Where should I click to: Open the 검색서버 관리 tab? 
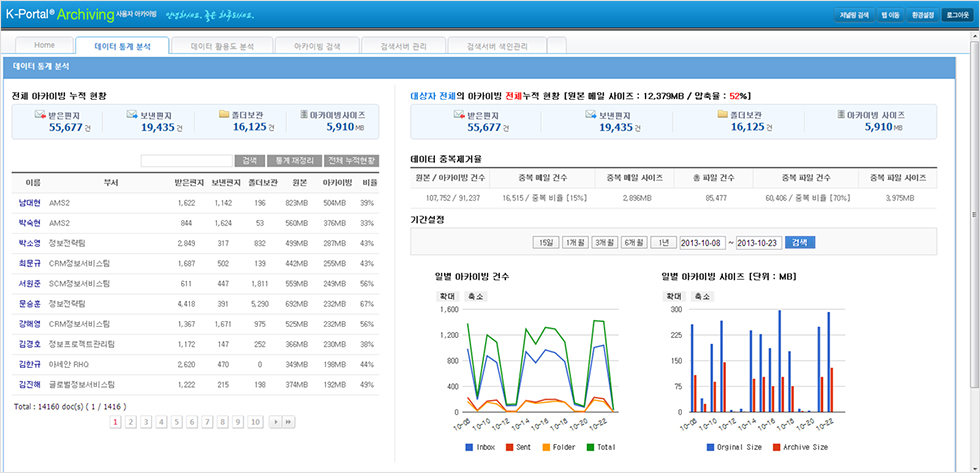click(x=403, y=46)
